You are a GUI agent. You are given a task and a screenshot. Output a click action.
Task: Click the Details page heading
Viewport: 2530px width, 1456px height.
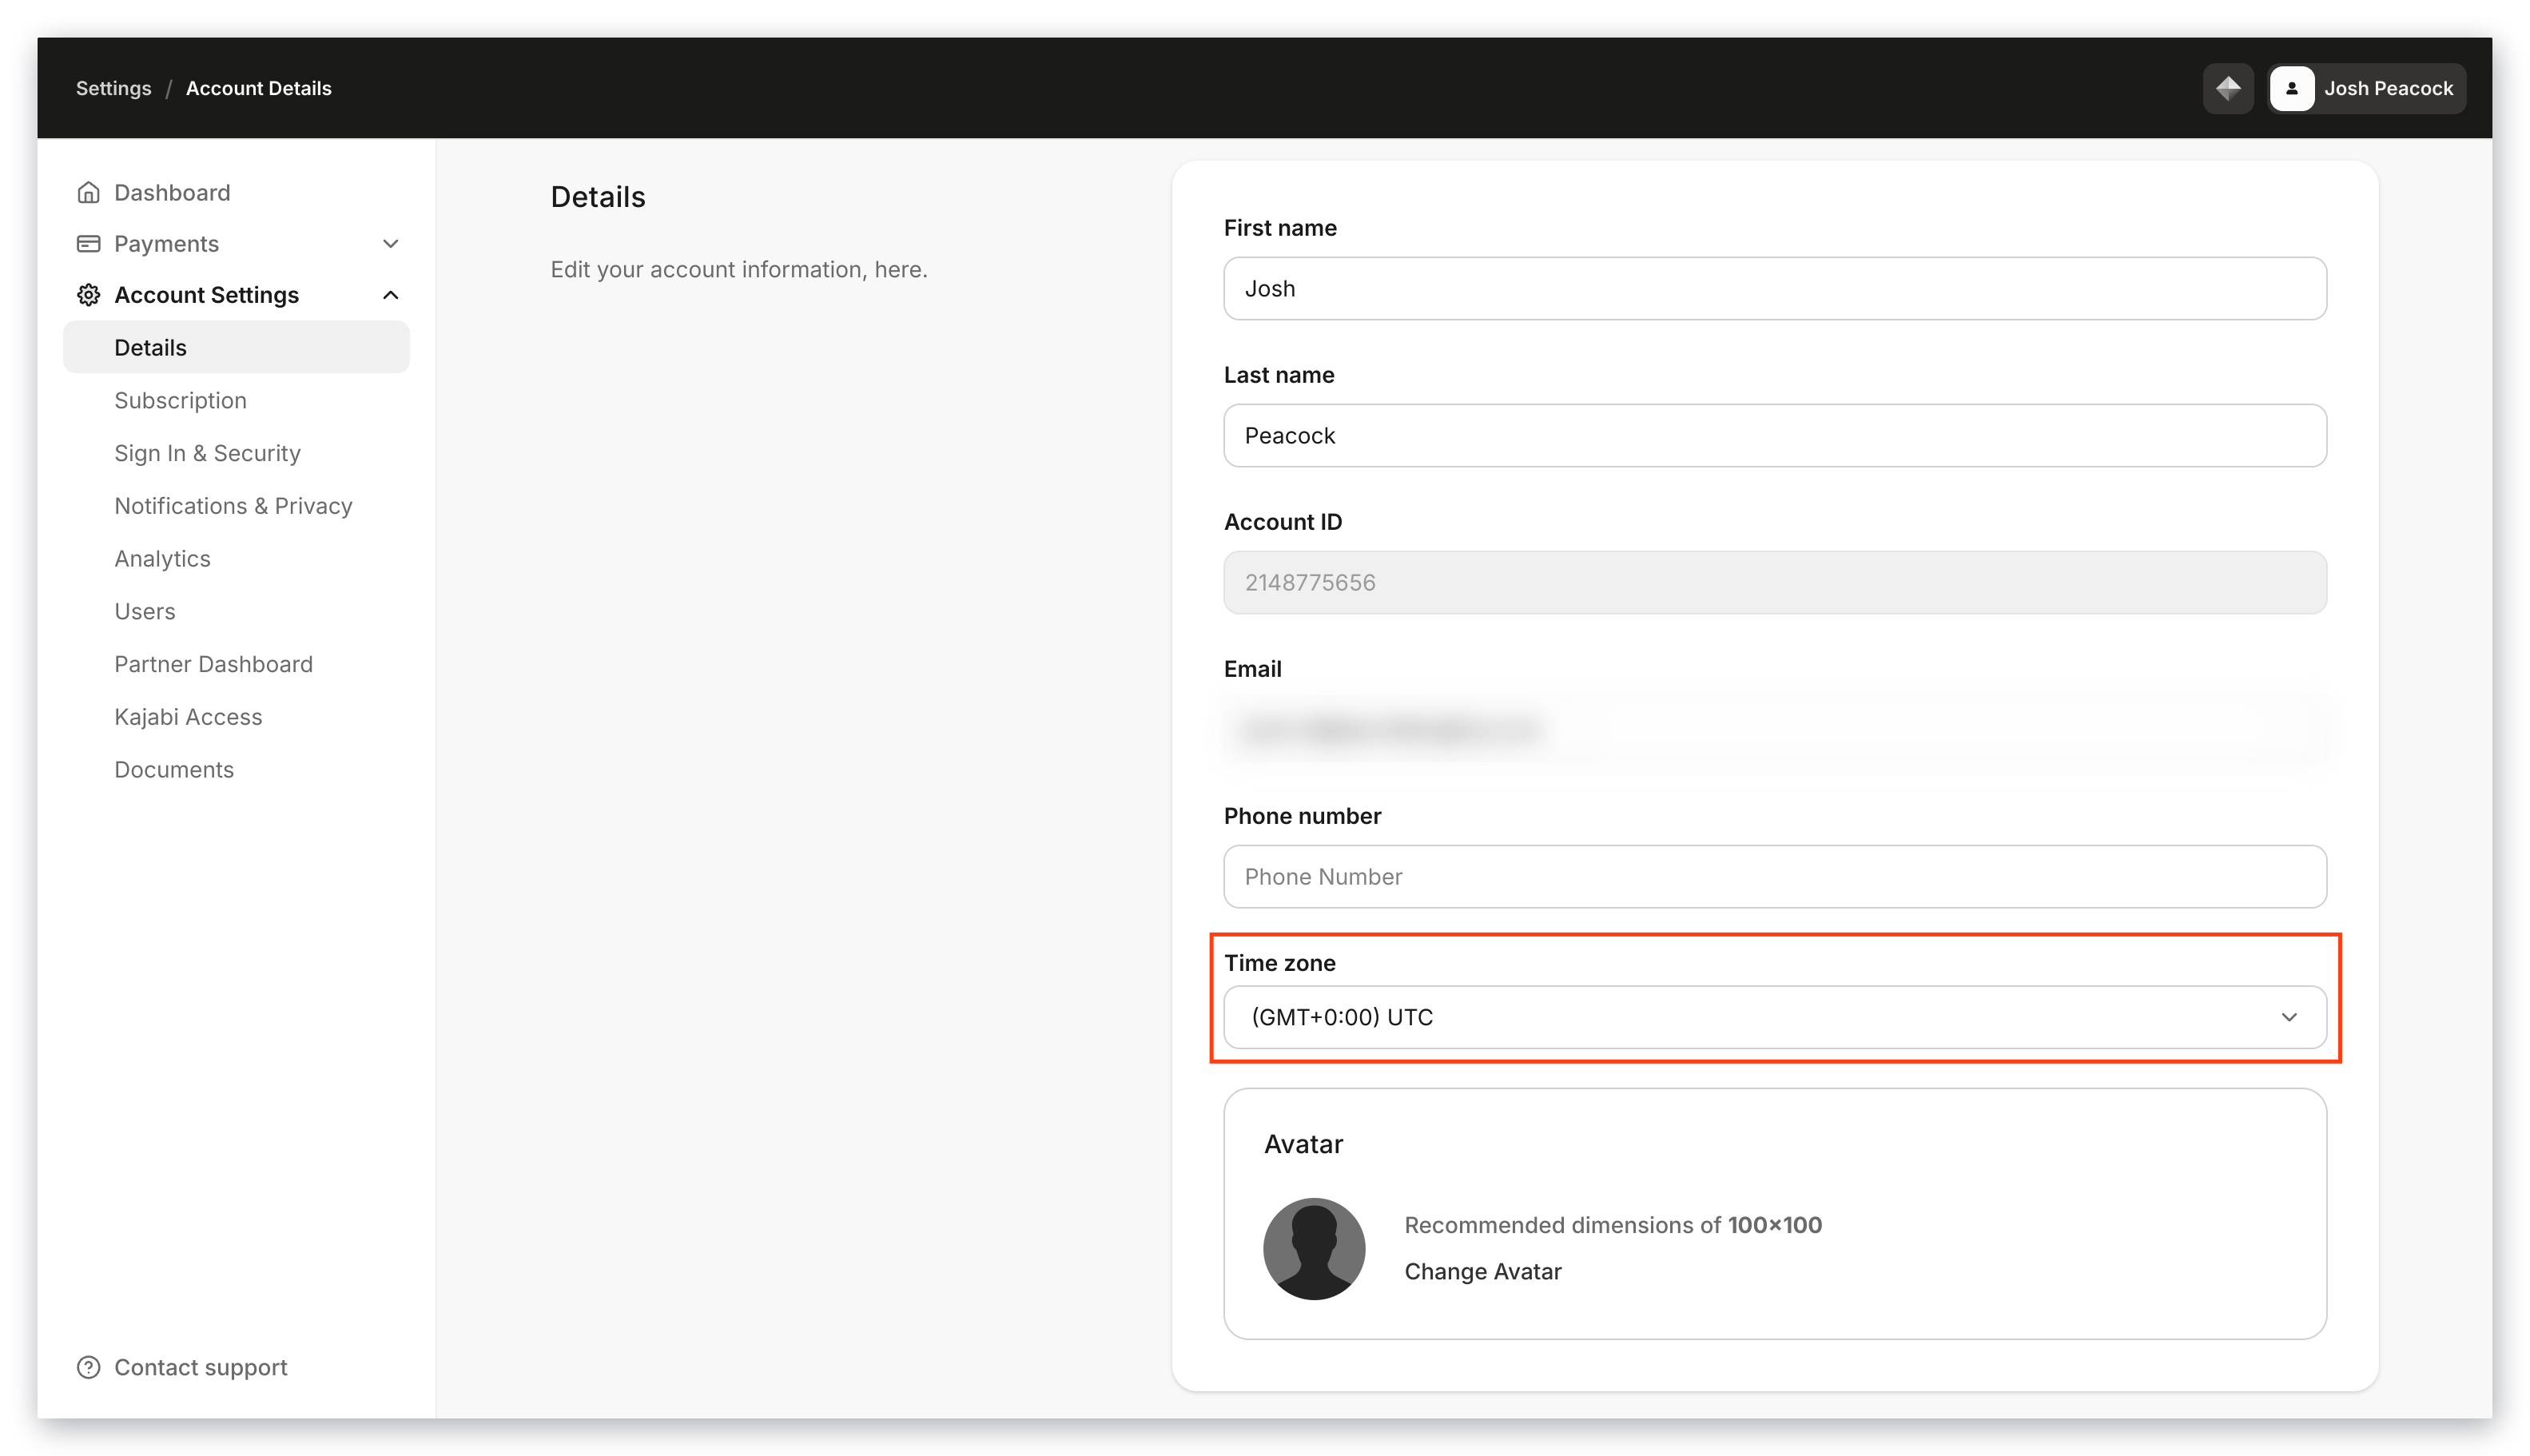[x=597, y=197]
